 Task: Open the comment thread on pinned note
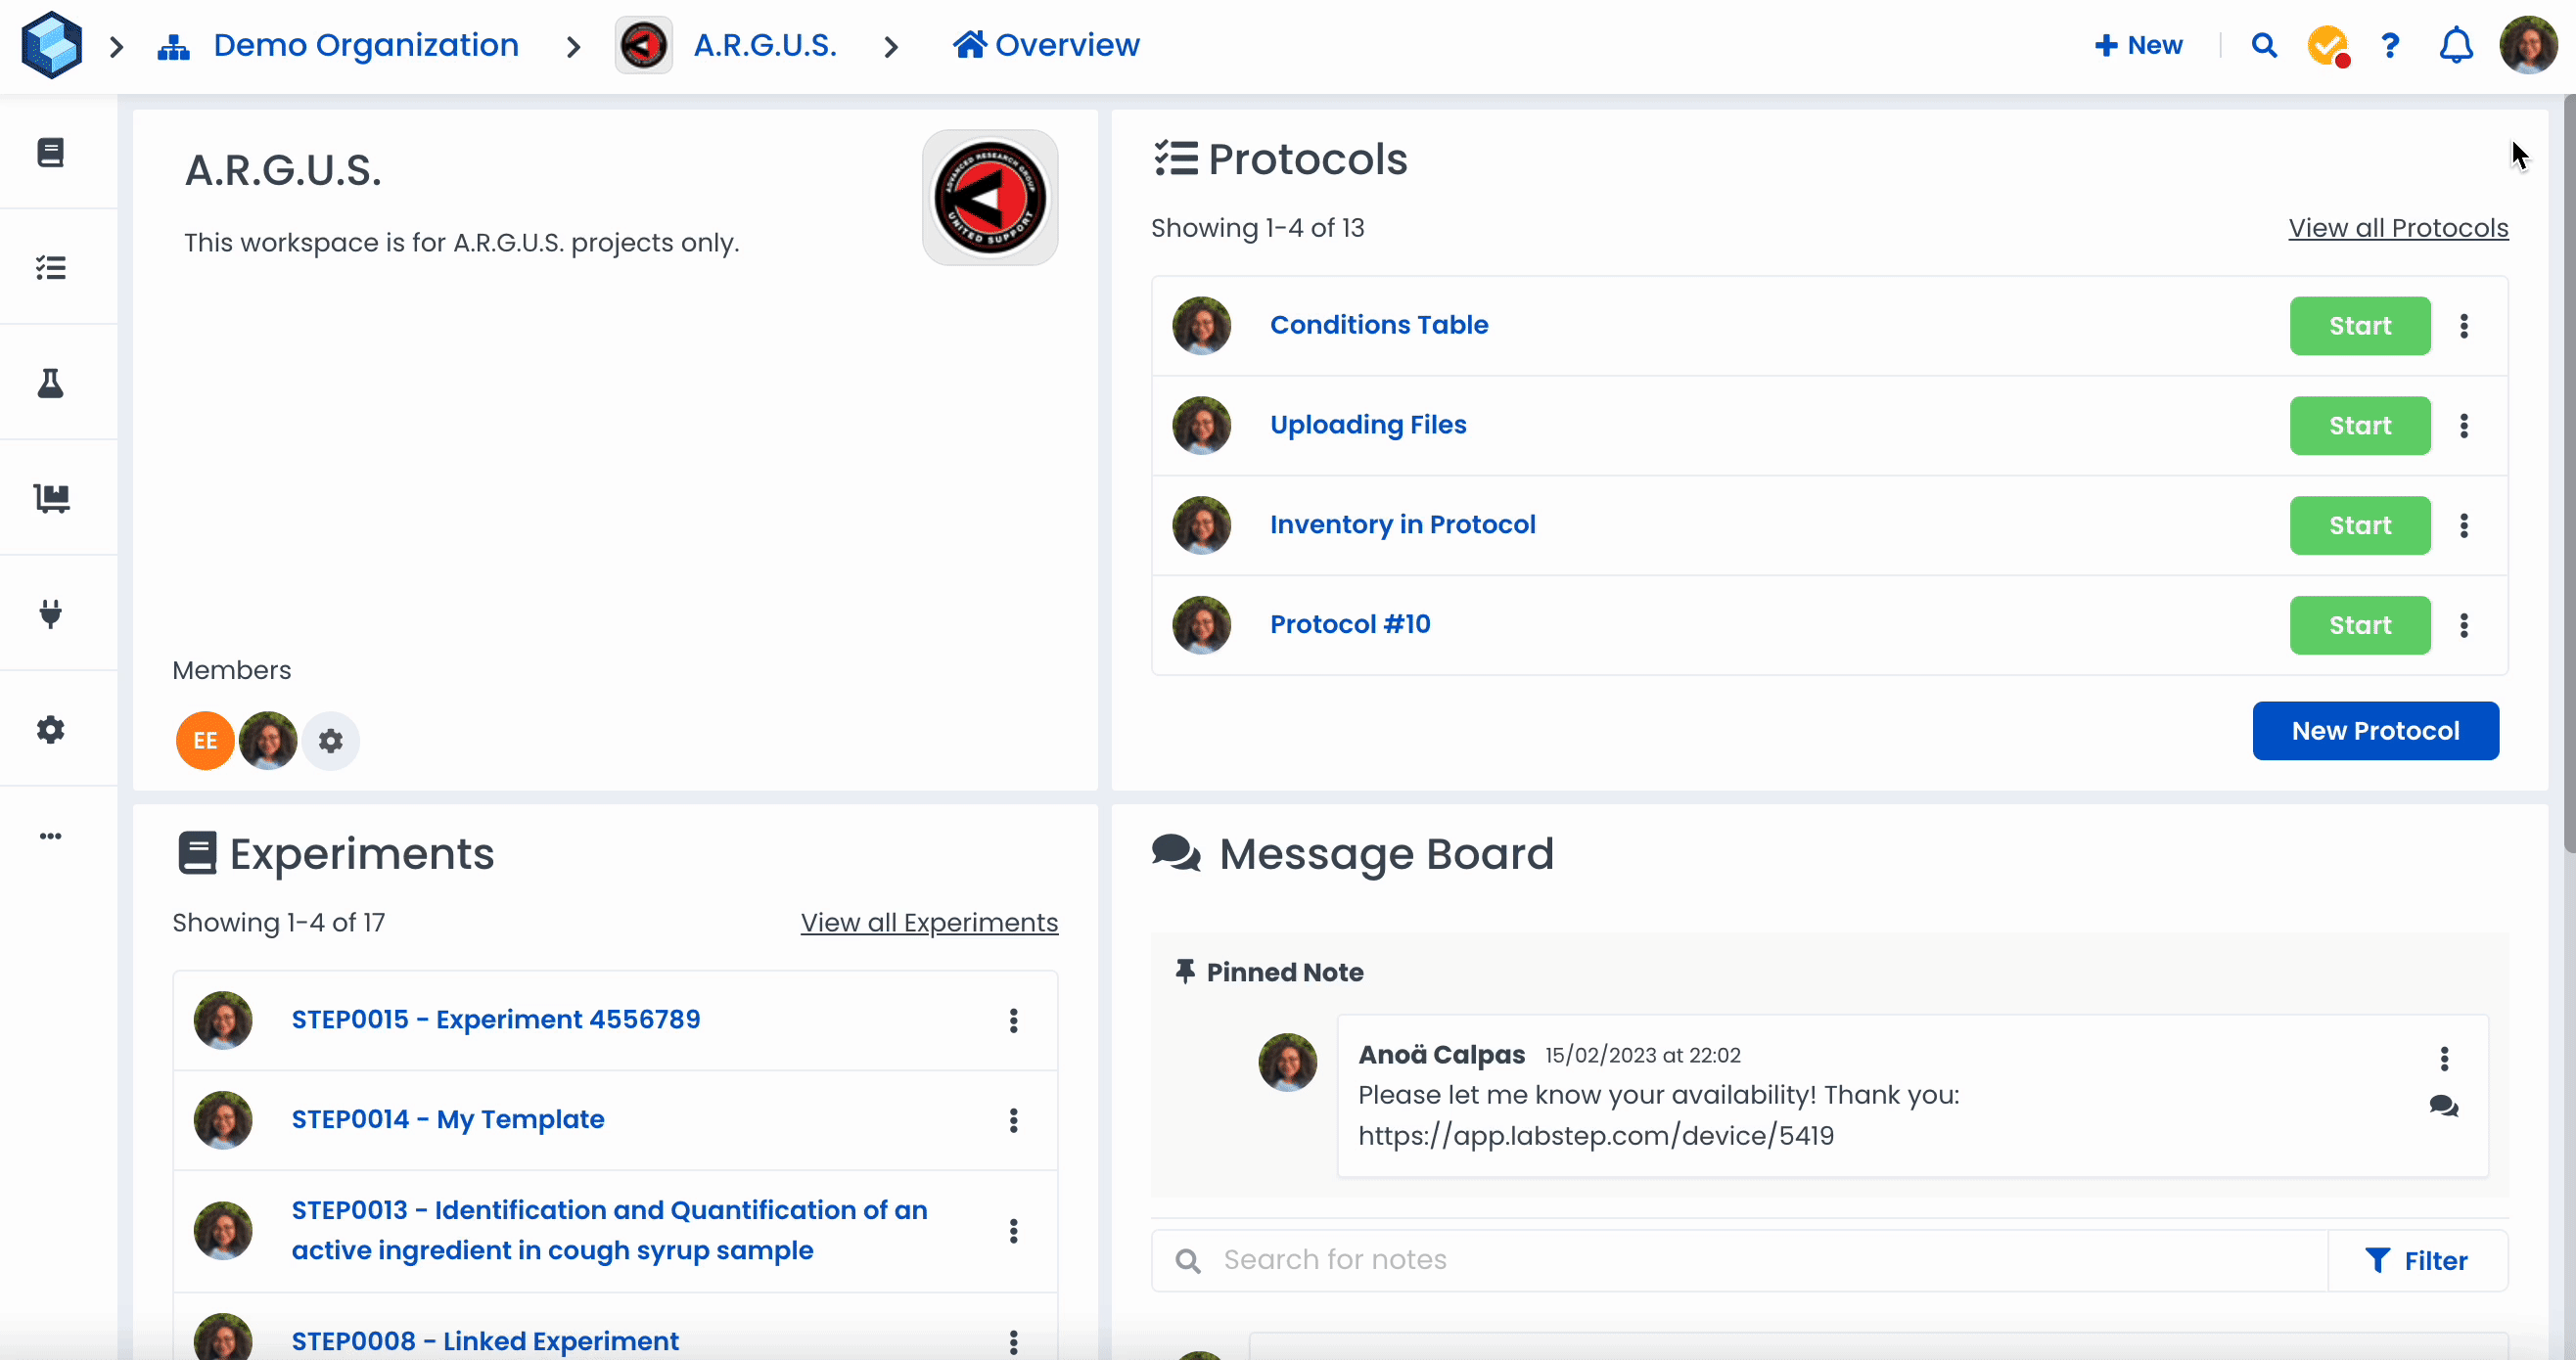coord(2443,1106)
